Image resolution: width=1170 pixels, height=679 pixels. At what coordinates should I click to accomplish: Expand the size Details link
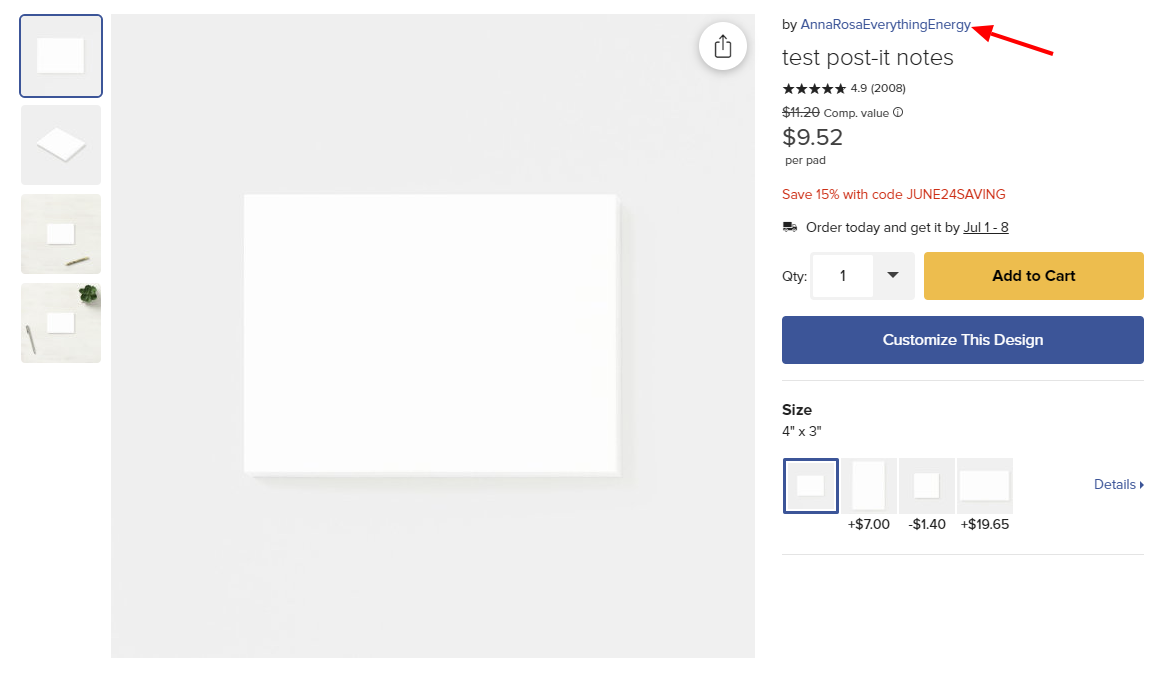(1119, 484)
